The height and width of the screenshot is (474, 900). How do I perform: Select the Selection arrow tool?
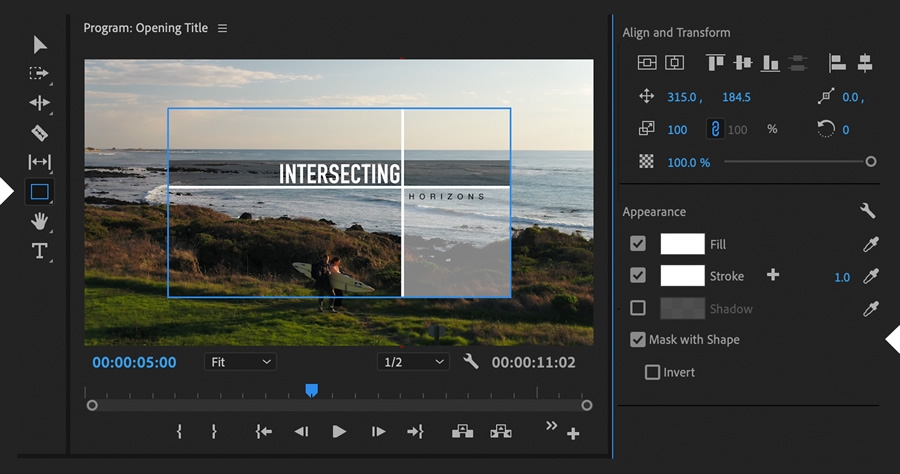[40, 44]
